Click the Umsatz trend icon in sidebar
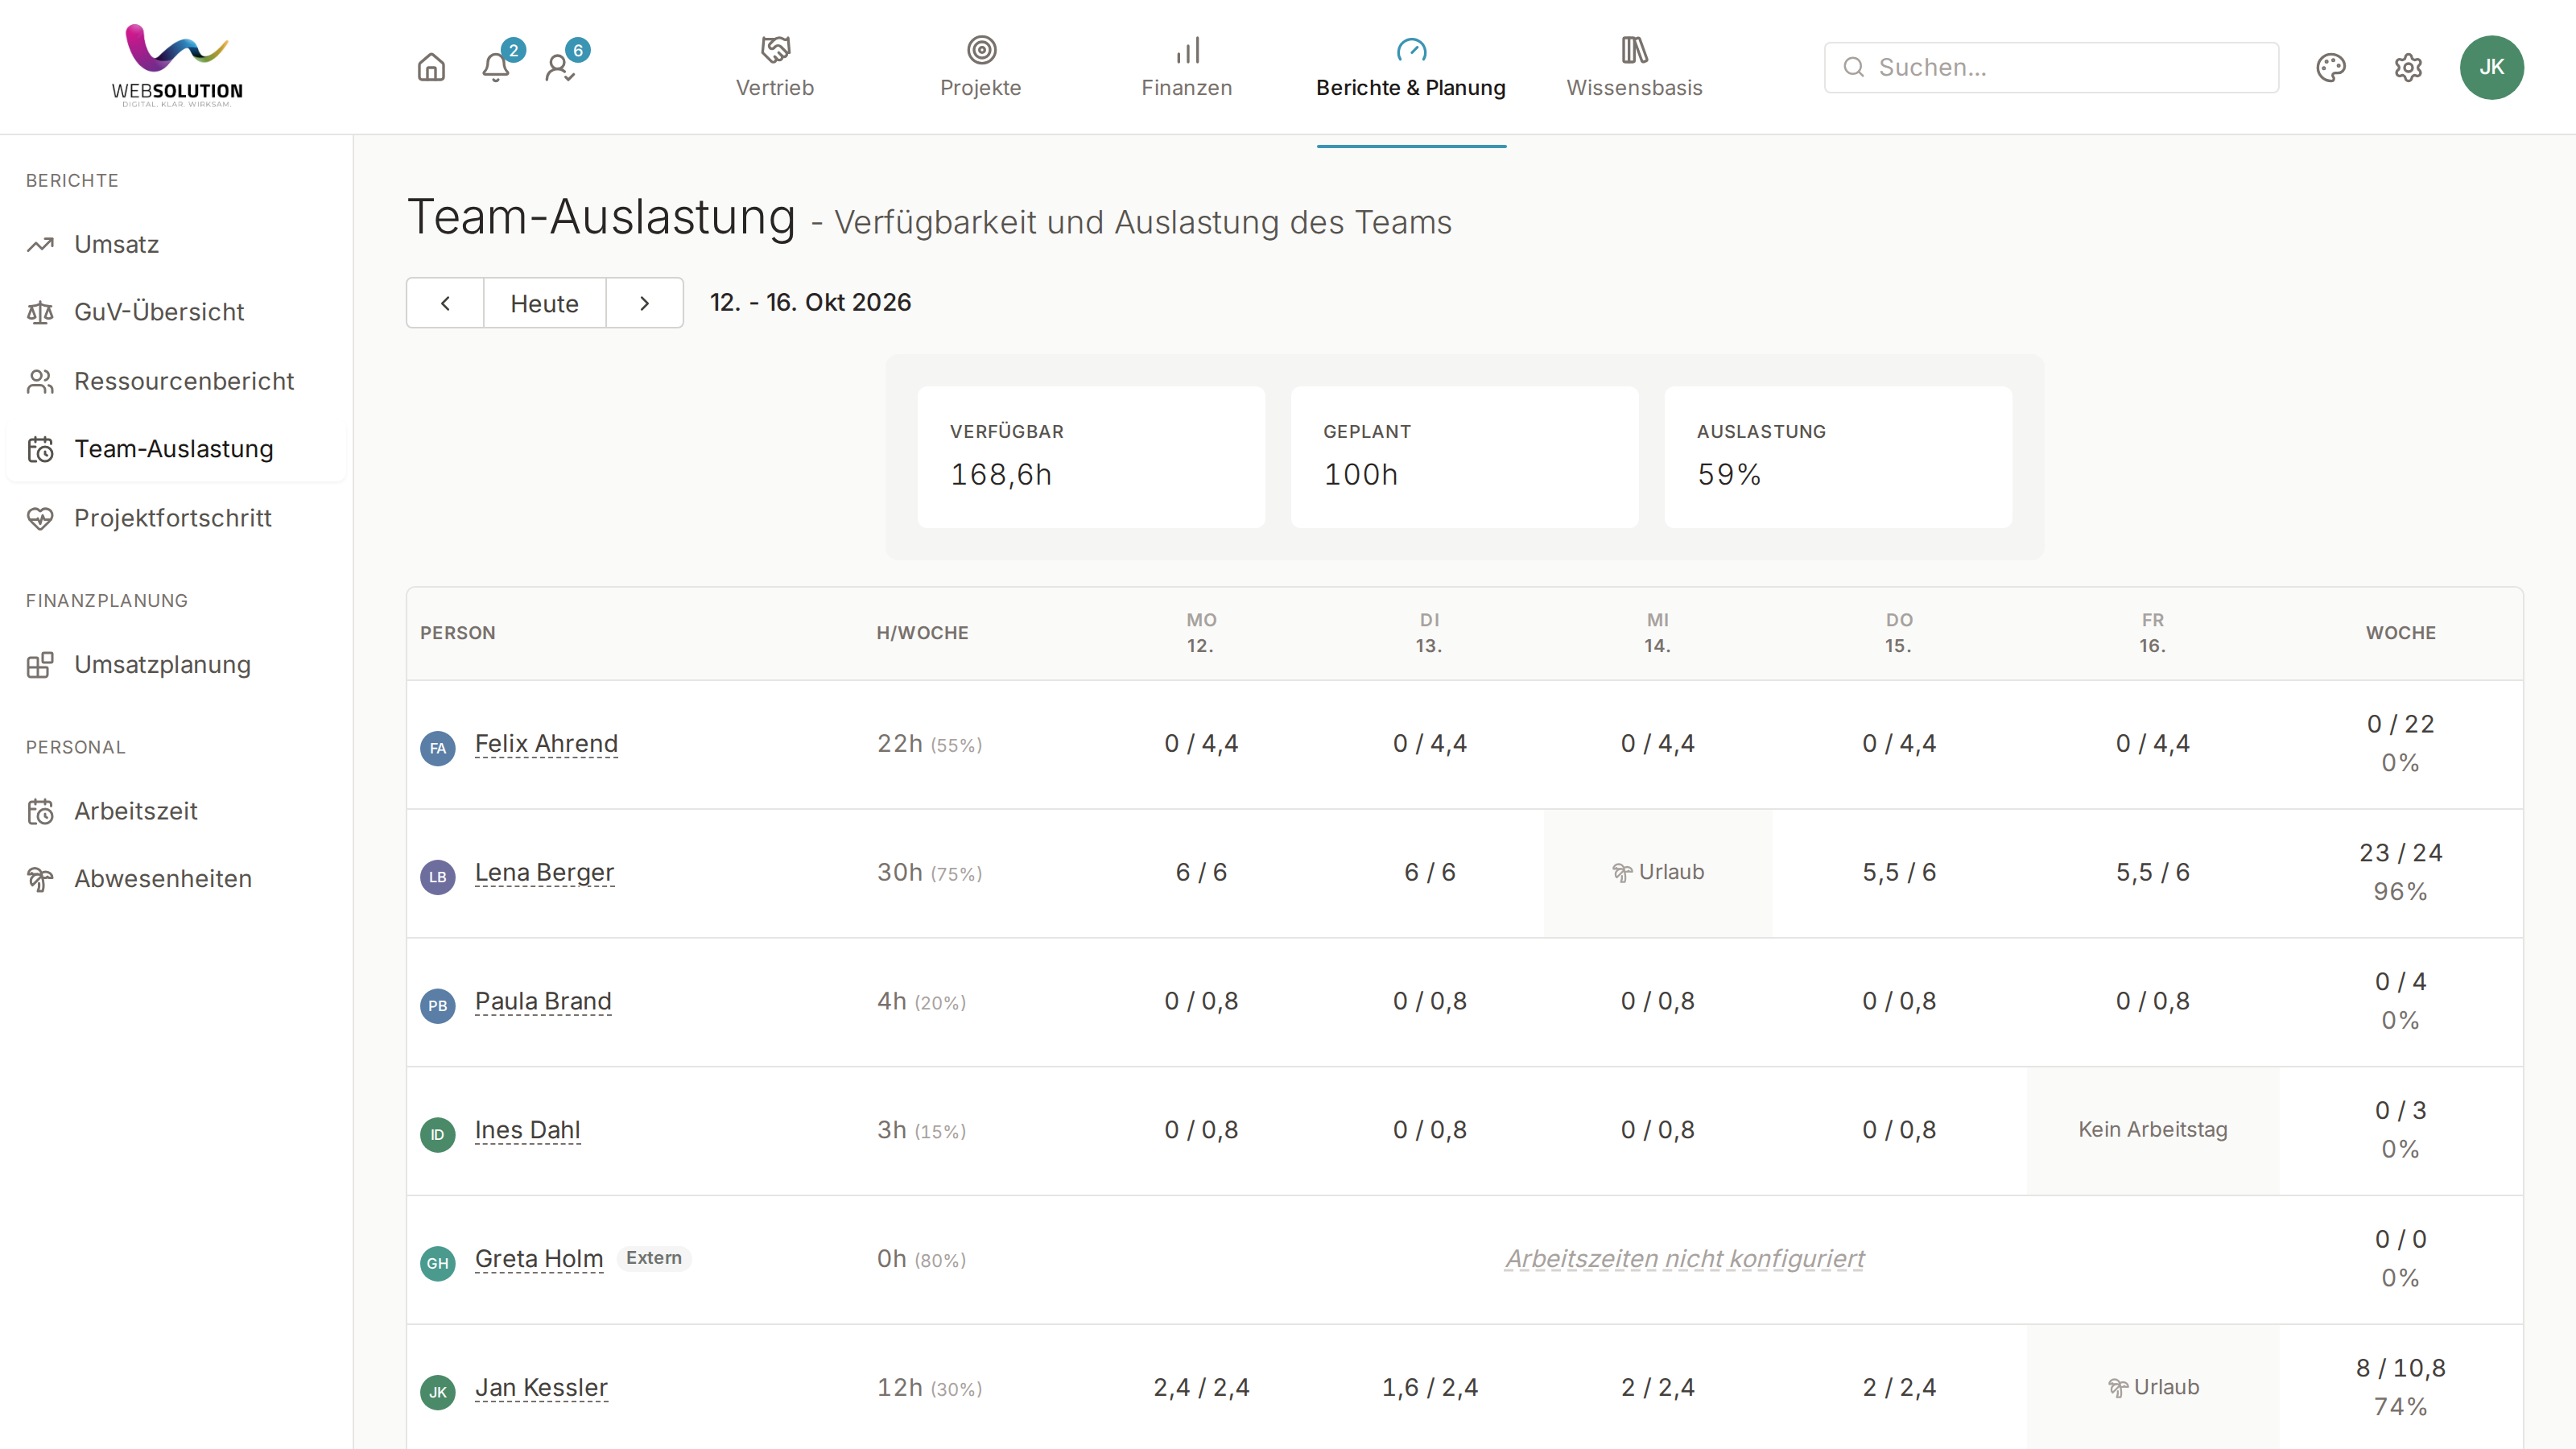The image size is (2576, 1449). tap(40, 244)
